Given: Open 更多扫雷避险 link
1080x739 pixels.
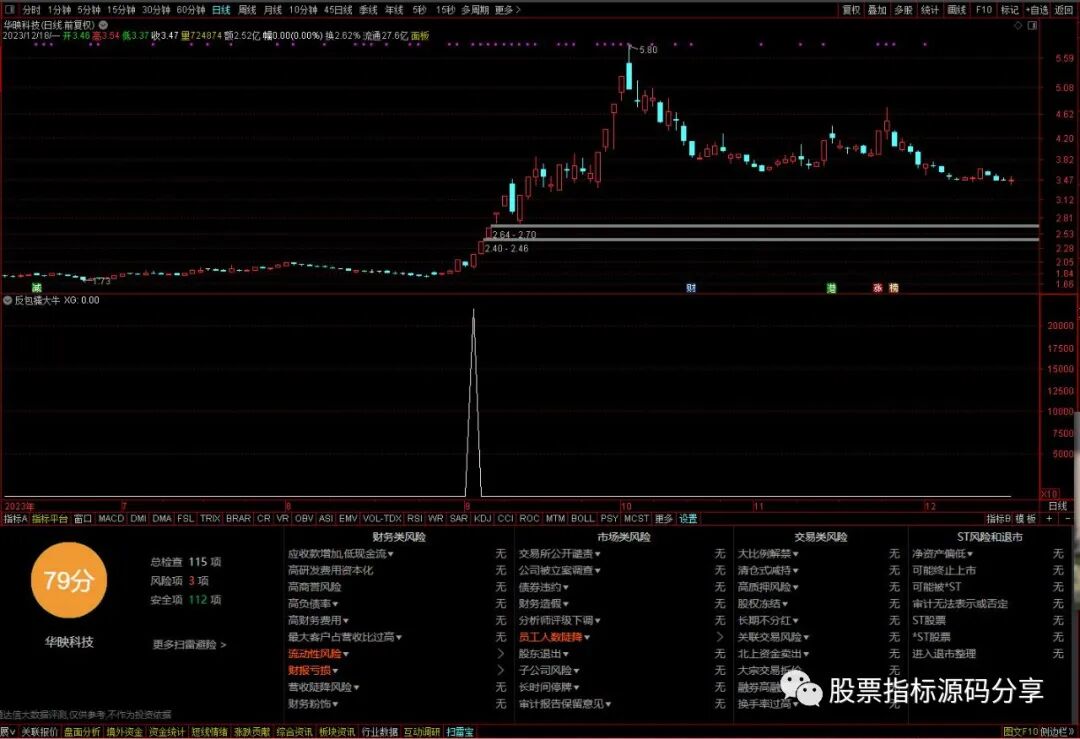Looking at the screenshot, I should [189, 645].
